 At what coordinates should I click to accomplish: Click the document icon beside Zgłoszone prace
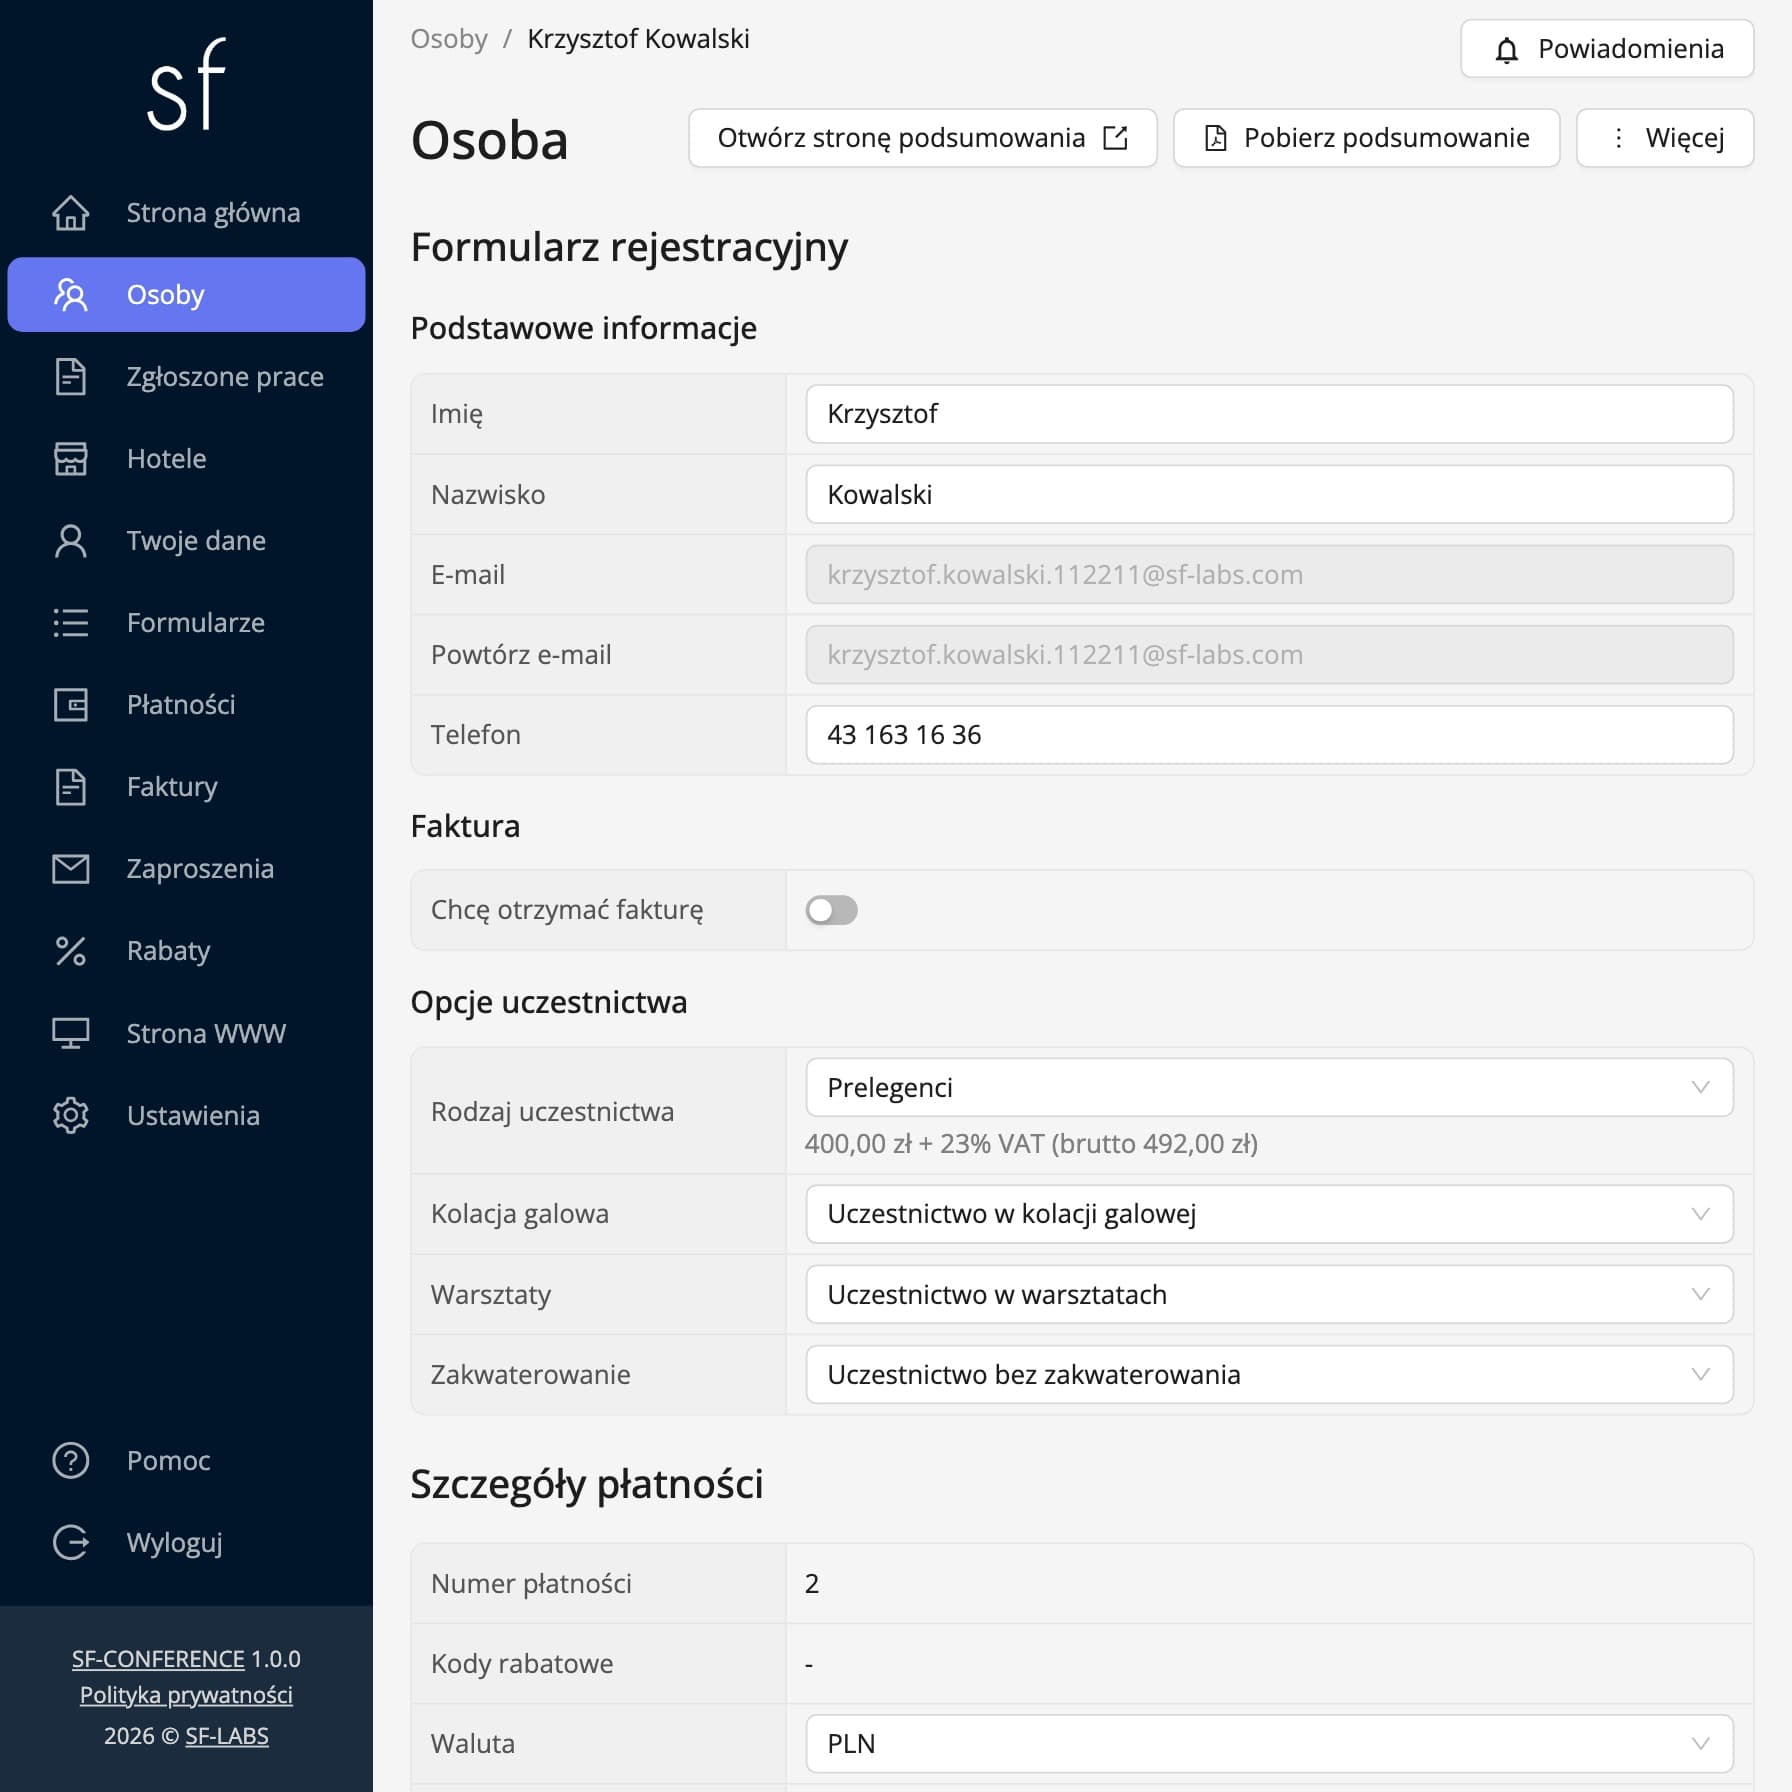coord(71,377)
